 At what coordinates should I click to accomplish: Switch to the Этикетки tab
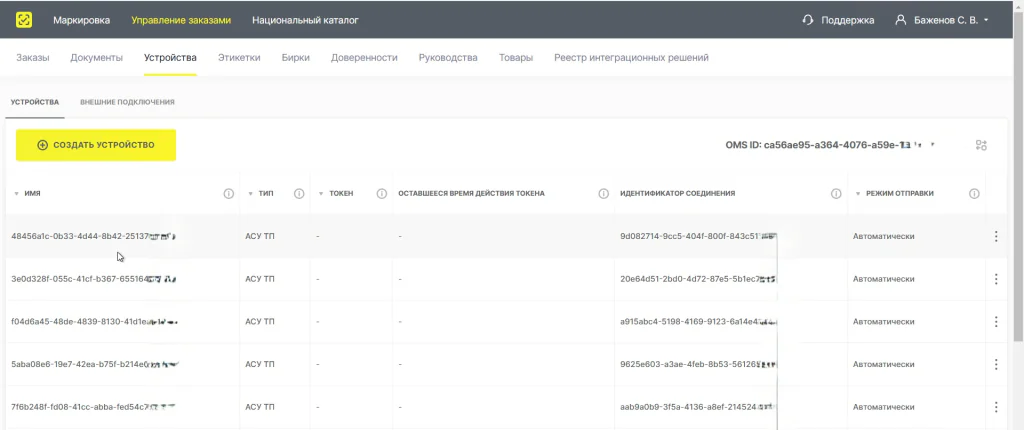click(239, 58)
